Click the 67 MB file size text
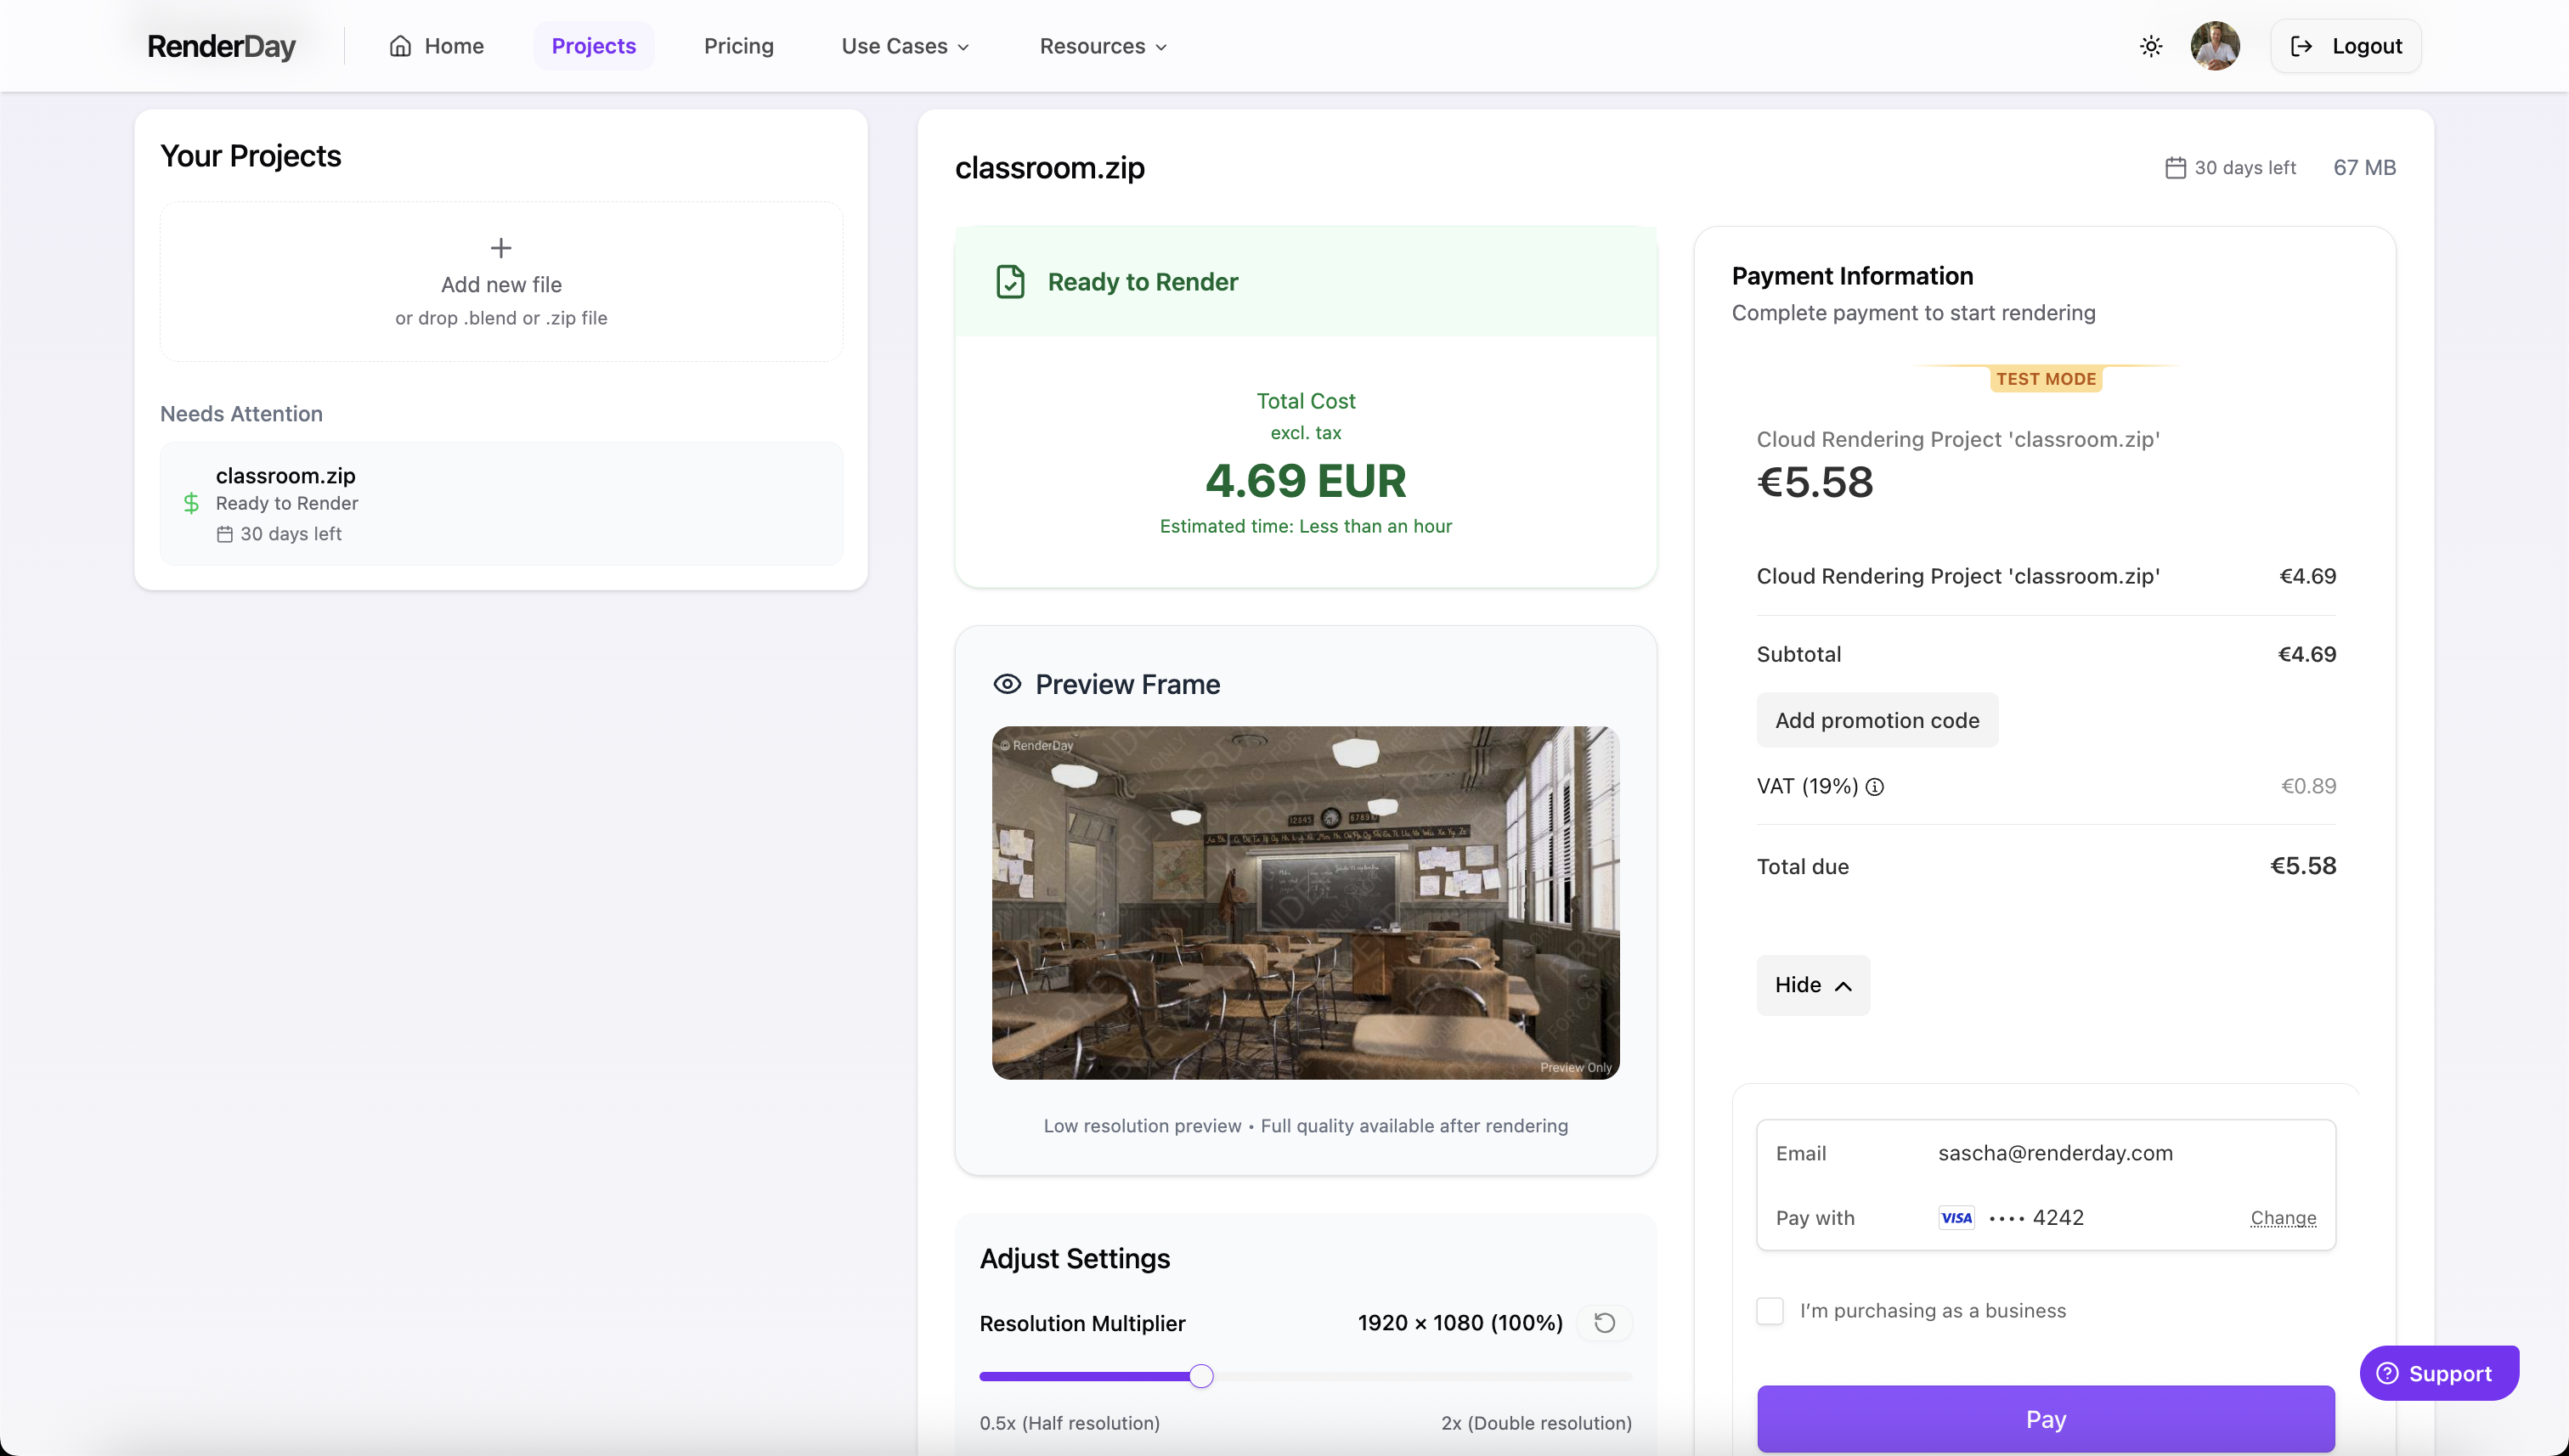Viewport: 2569px width, 1456px height. [x=2364, y=167]
